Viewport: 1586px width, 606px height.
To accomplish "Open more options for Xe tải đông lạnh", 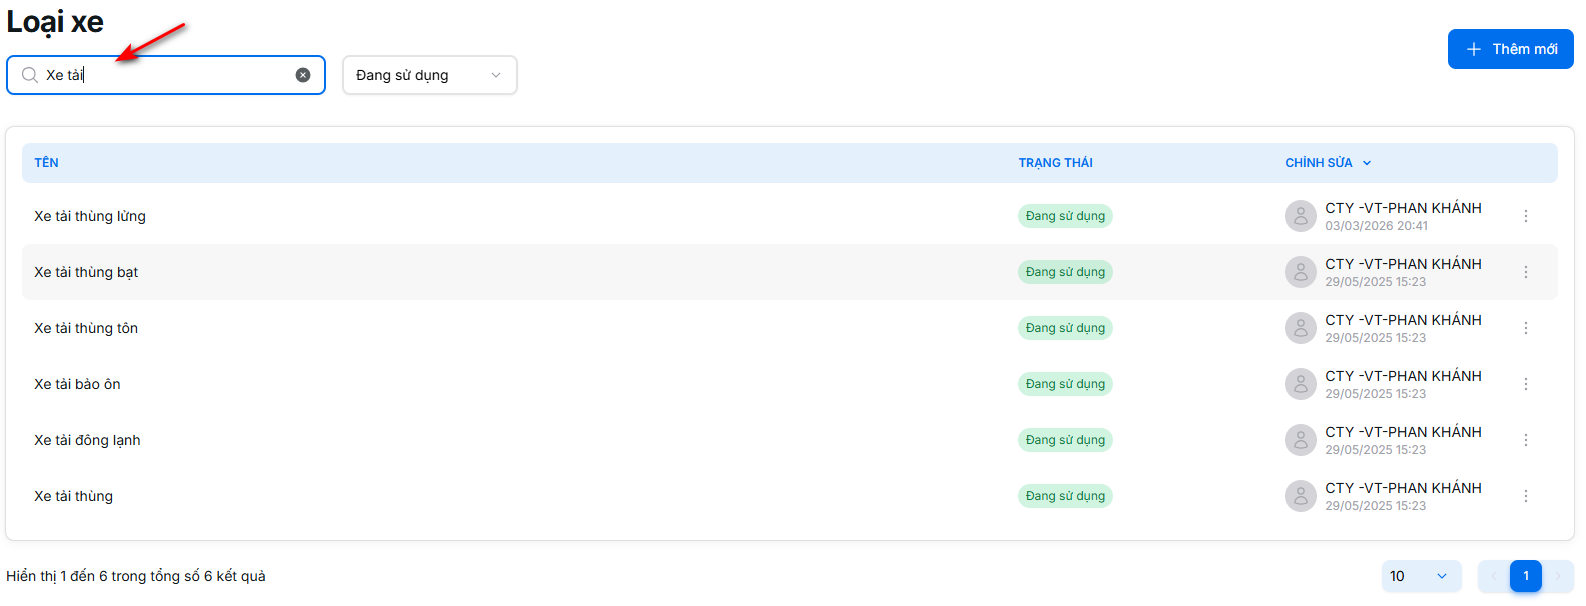I will coord(1525,440).
